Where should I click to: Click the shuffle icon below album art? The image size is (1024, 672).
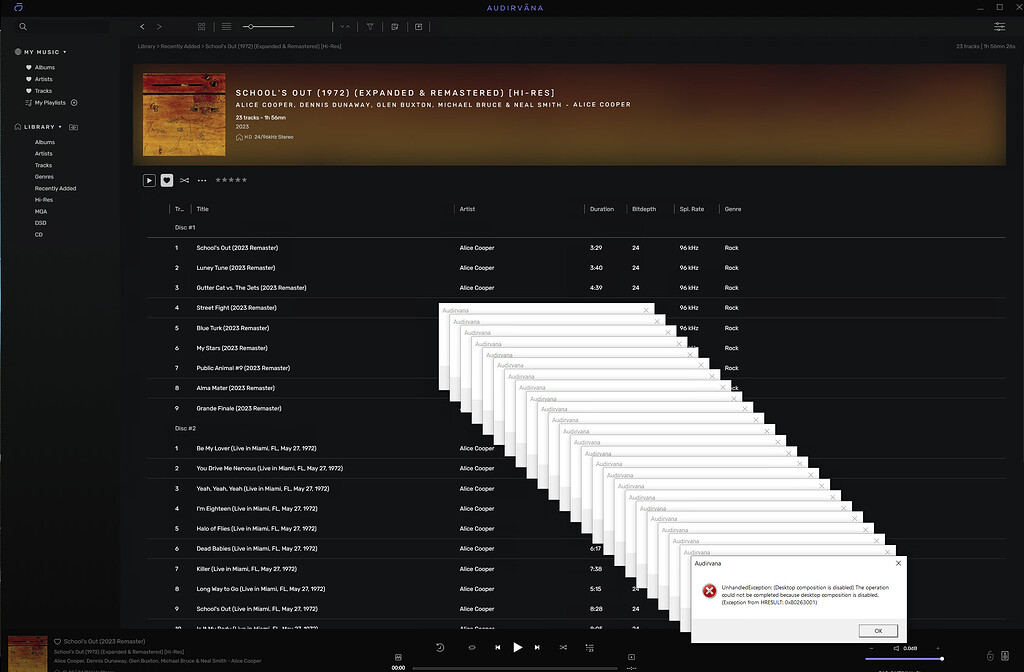click(184, 180)
